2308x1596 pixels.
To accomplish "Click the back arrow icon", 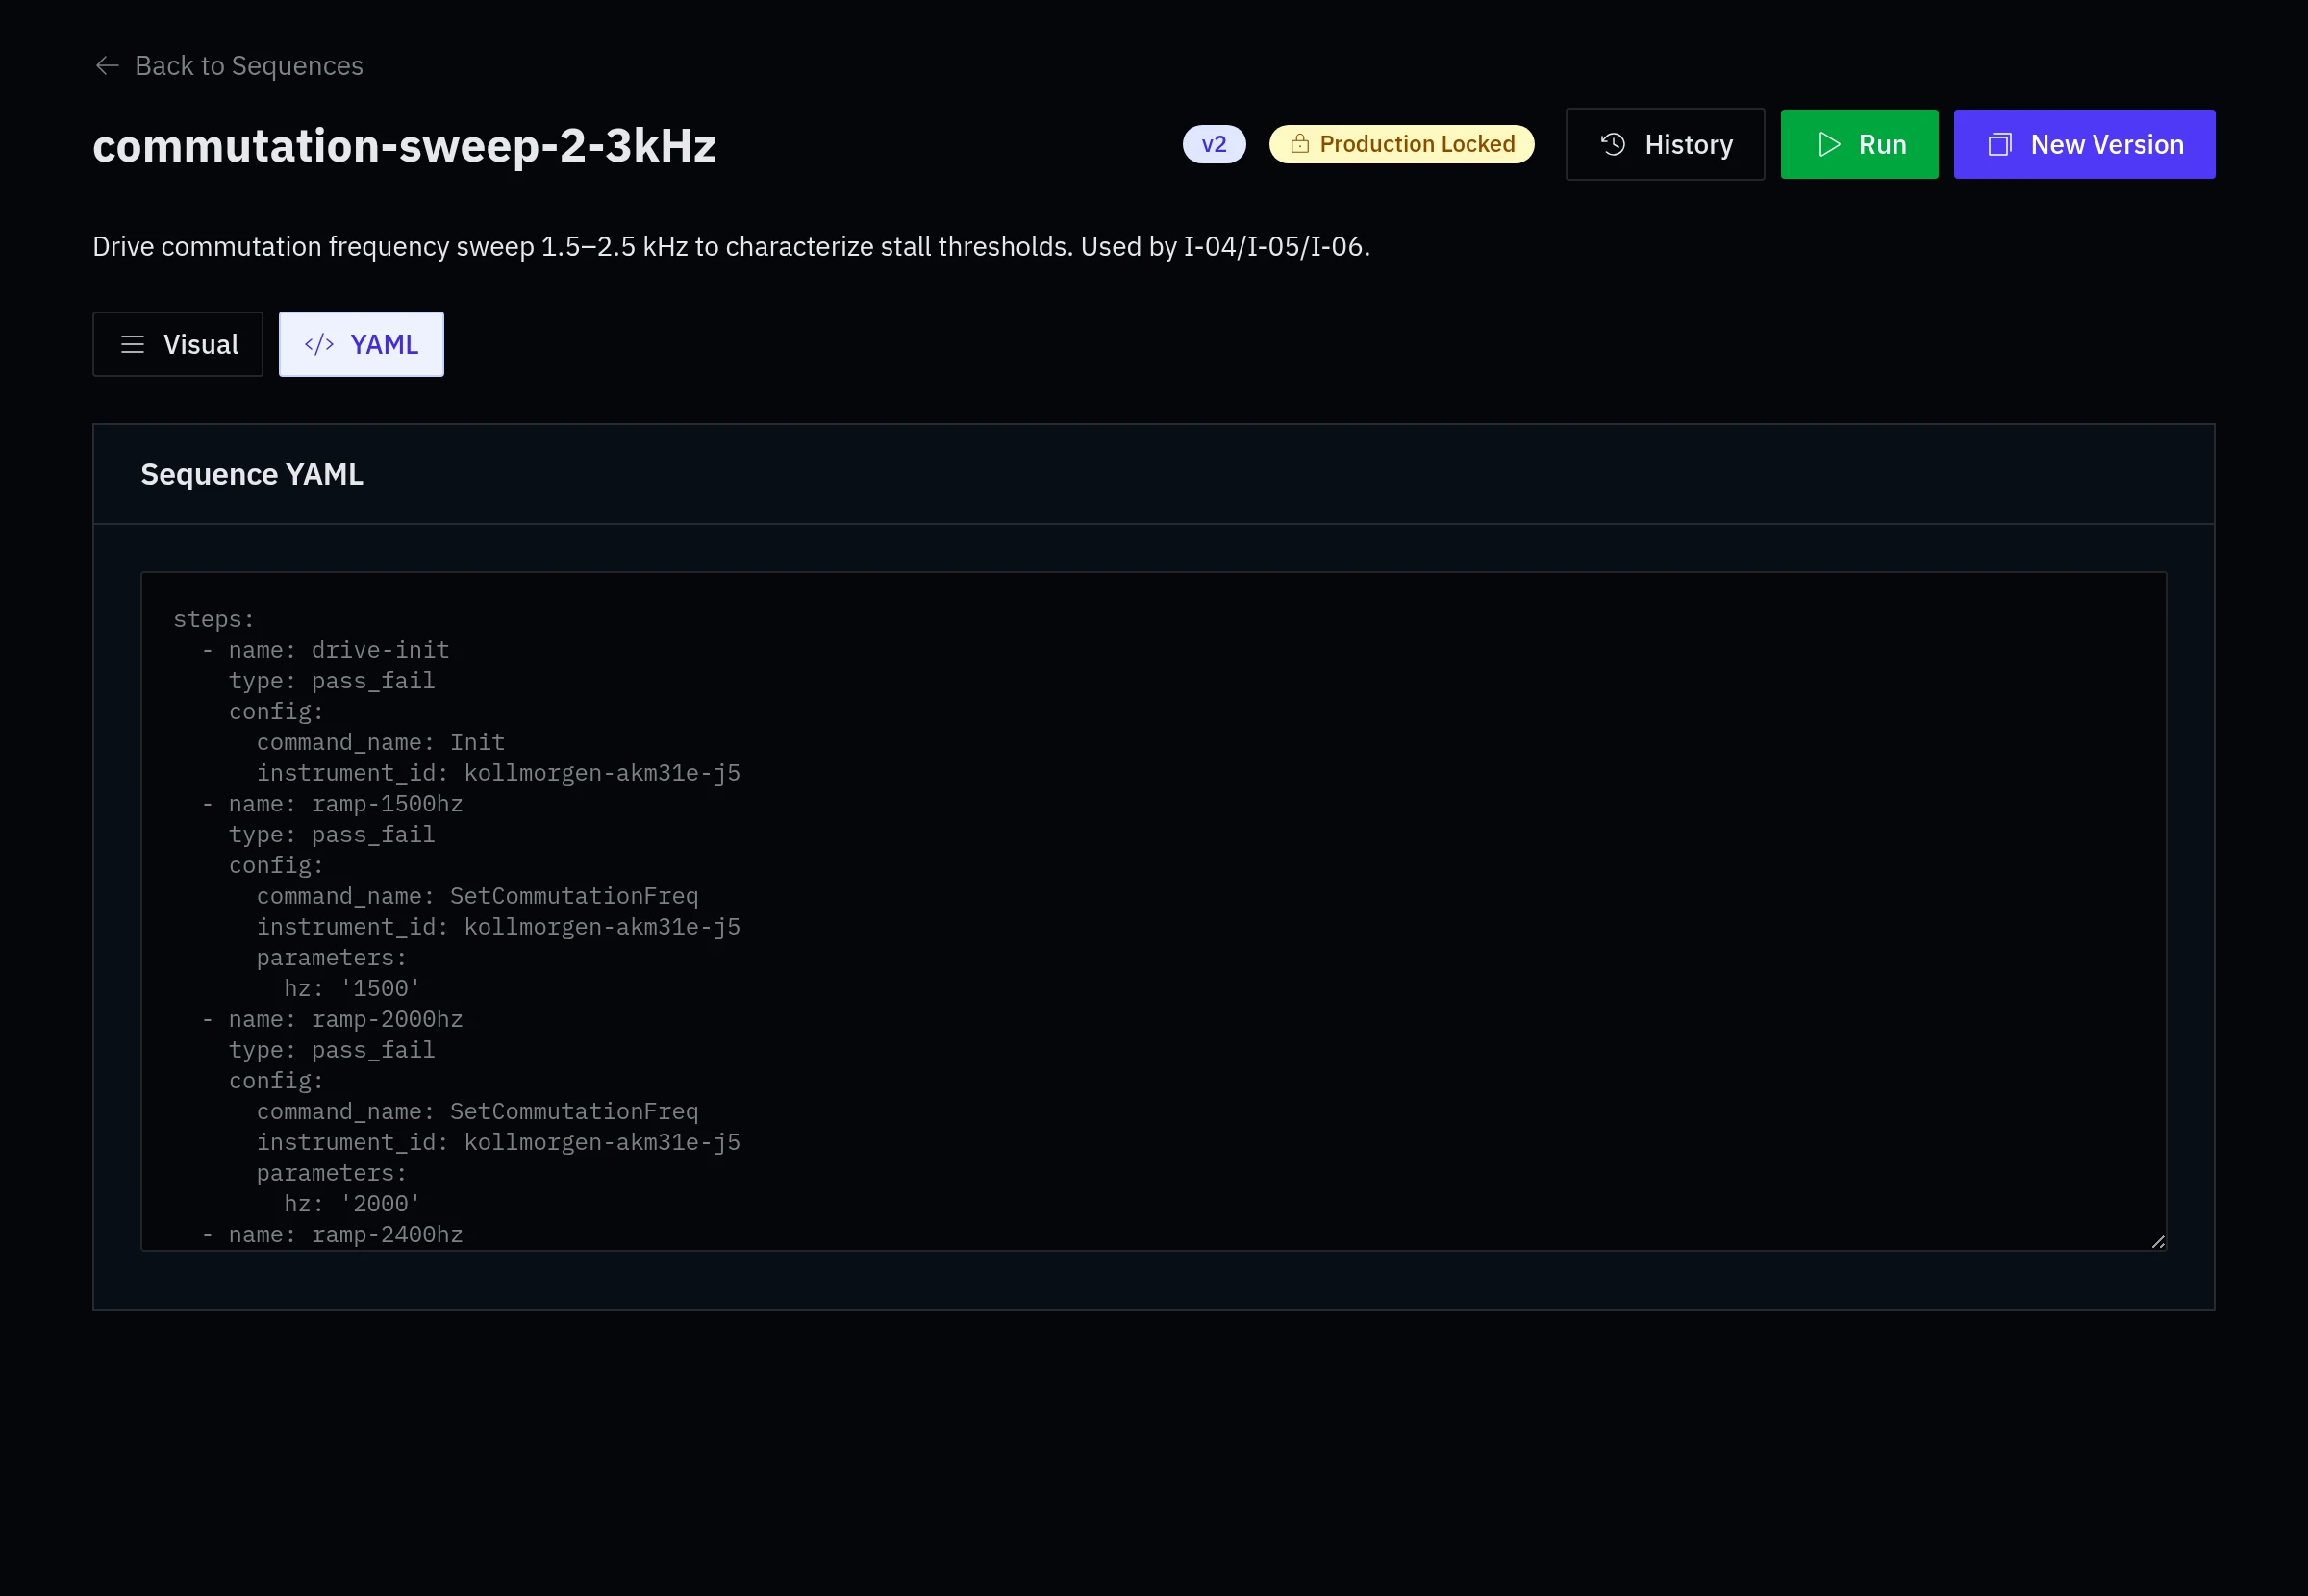I will tap(107, 66).
